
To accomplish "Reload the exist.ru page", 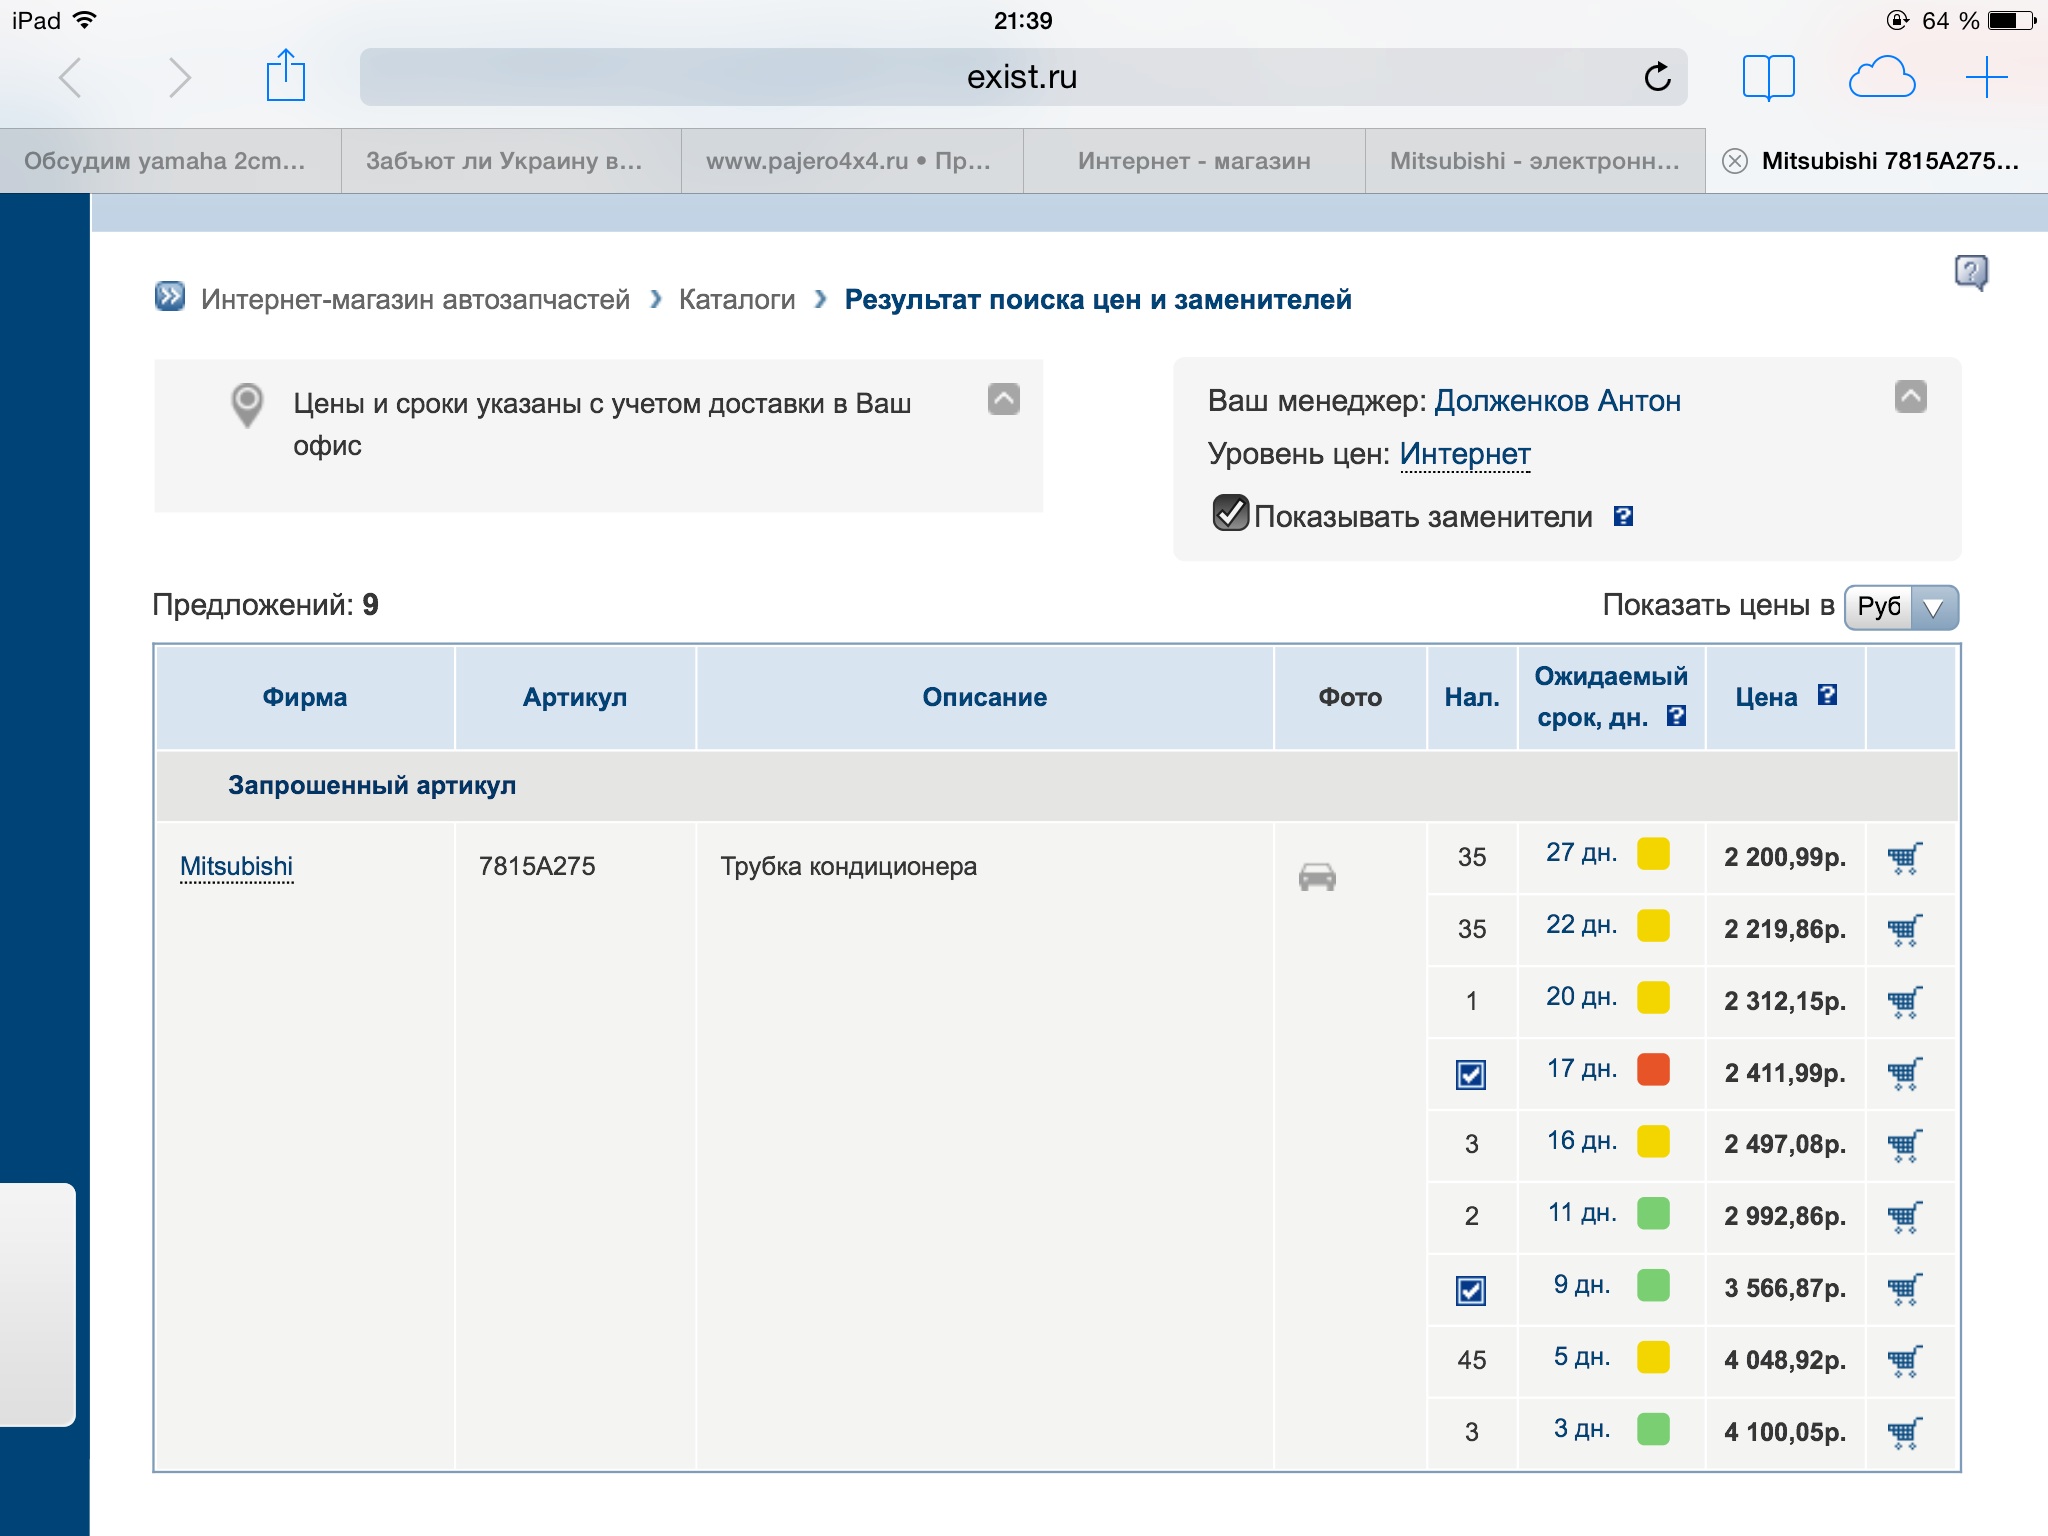I will point(1657,77).
